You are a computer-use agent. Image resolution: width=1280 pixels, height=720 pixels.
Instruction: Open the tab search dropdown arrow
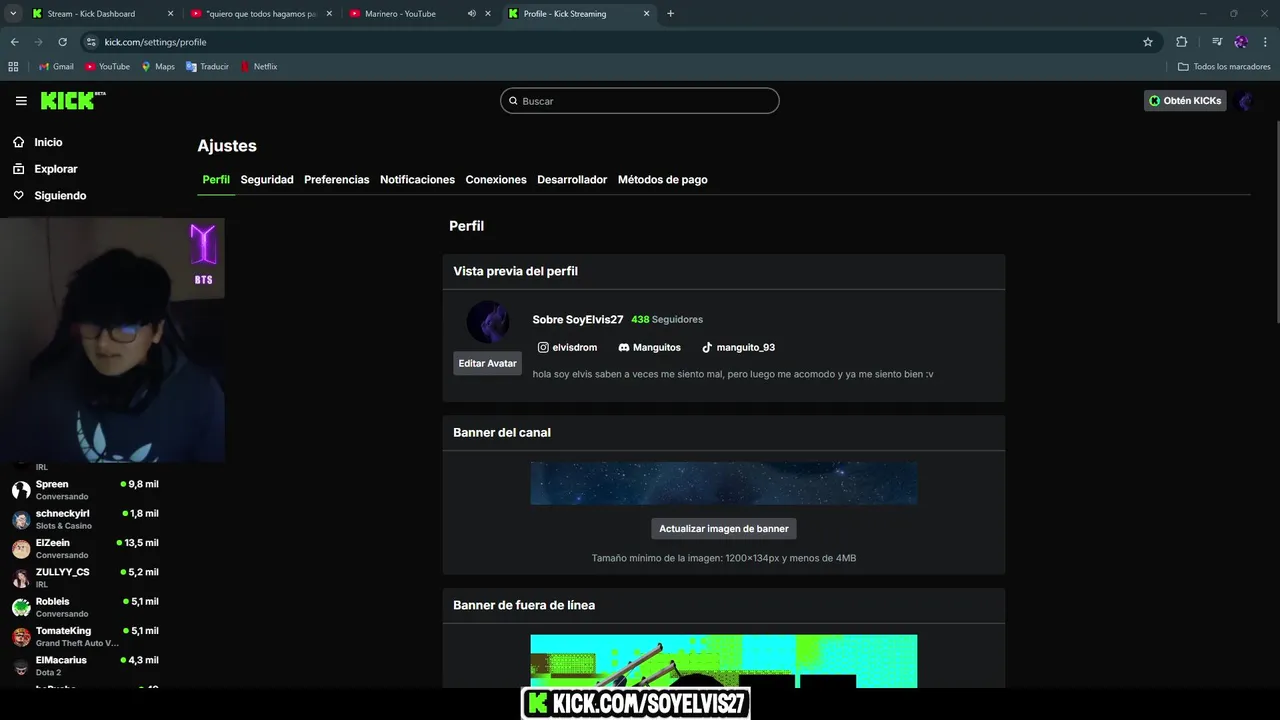pyautogui.click(x=13, y=14)
